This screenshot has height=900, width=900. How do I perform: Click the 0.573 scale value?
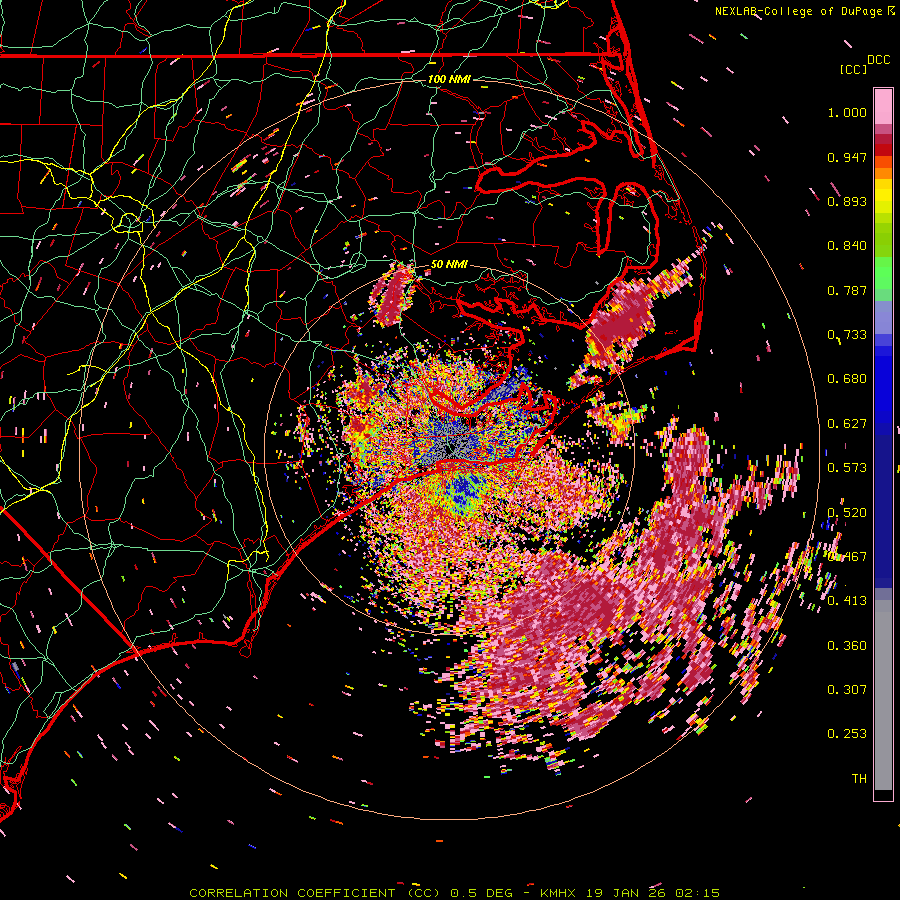click(x=847, y=468)
